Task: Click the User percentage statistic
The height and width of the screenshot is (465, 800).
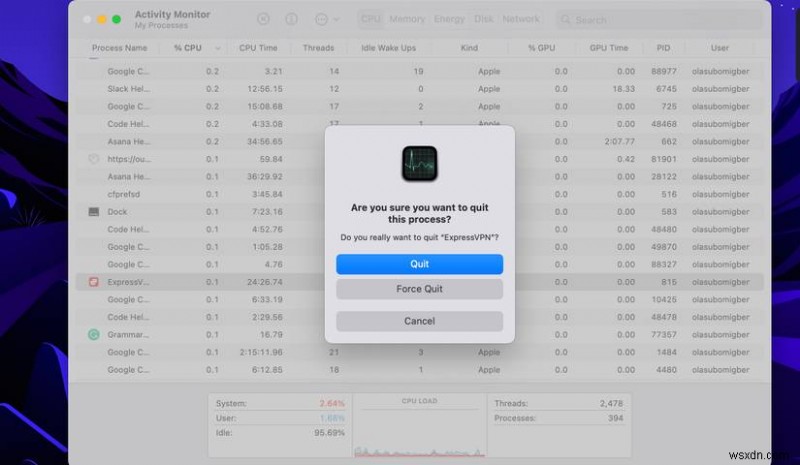Action: click(280, 418)
